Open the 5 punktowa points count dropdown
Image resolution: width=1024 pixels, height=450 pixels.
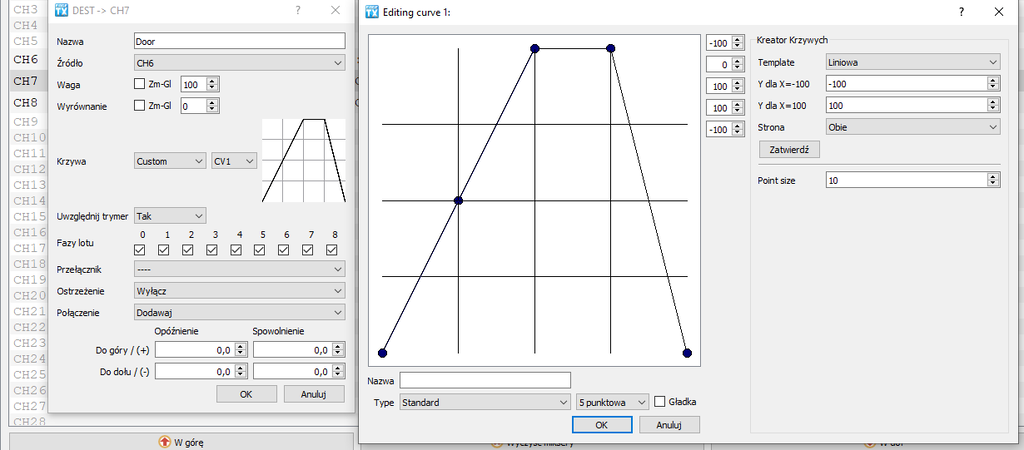pos(612,402)
